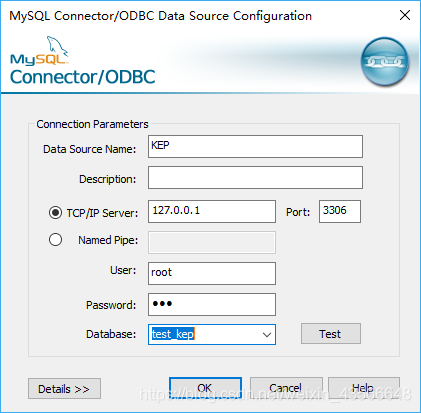Open the Database dropdown arrow
Image resolution: width=421 pixels, height=413 pixels.
pyautogui.click(x=267, y=334)
